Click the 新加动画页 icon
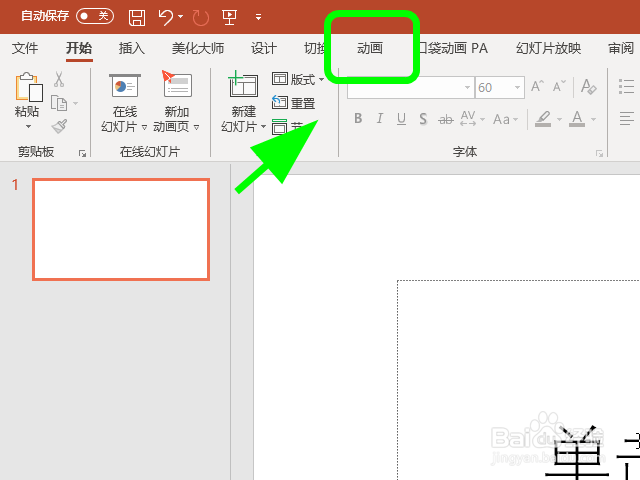The width and height of the screenshot is (640, 480). pos(177,84)
